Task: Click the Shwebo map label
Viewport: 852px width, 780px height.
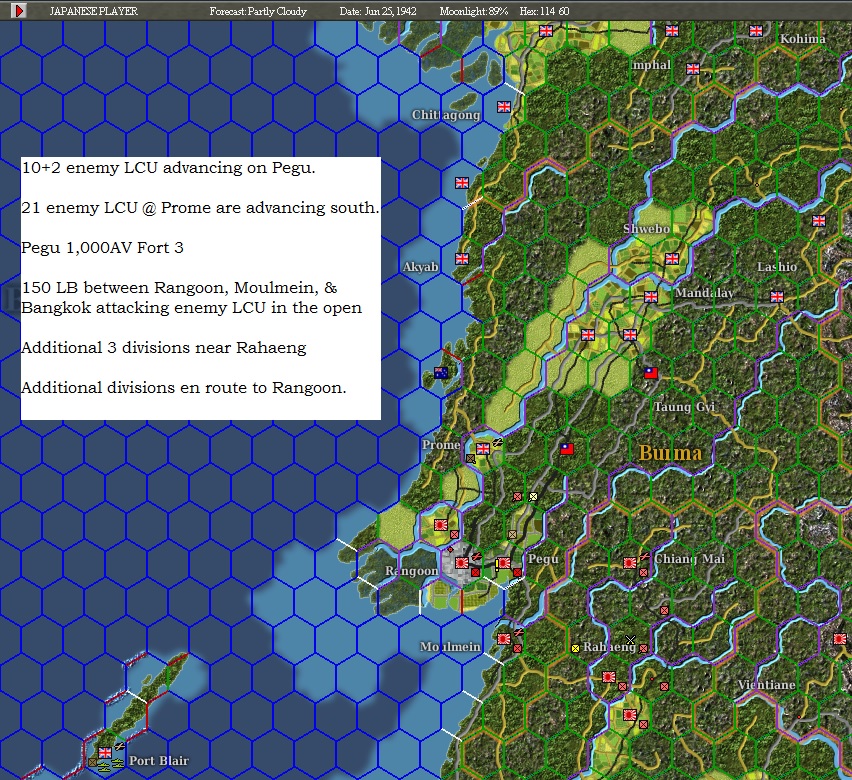Action: (x=646, y=229)
